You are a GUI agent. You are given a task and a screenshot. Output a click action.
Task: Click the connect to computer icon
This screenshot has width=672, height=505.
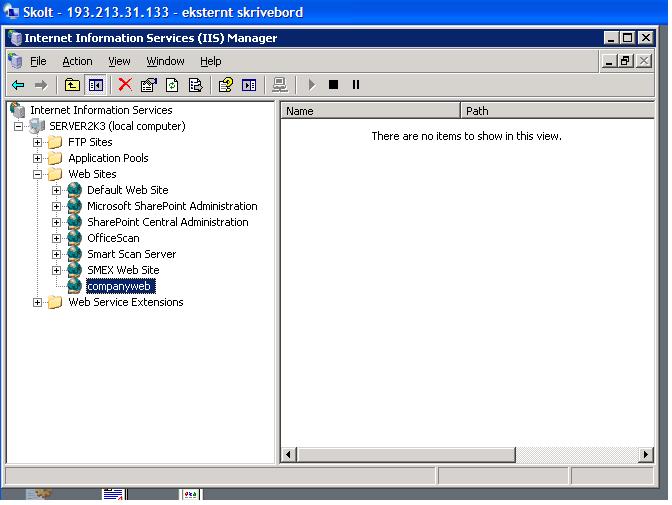pyautogui.click(x=280, y=85)
